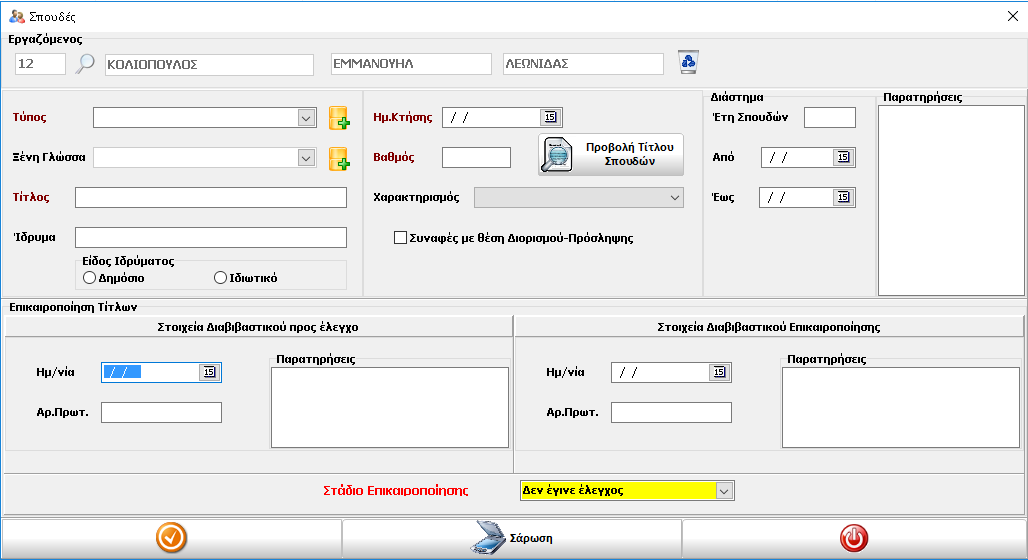Open the calendar for Έως date

point(843,197)
